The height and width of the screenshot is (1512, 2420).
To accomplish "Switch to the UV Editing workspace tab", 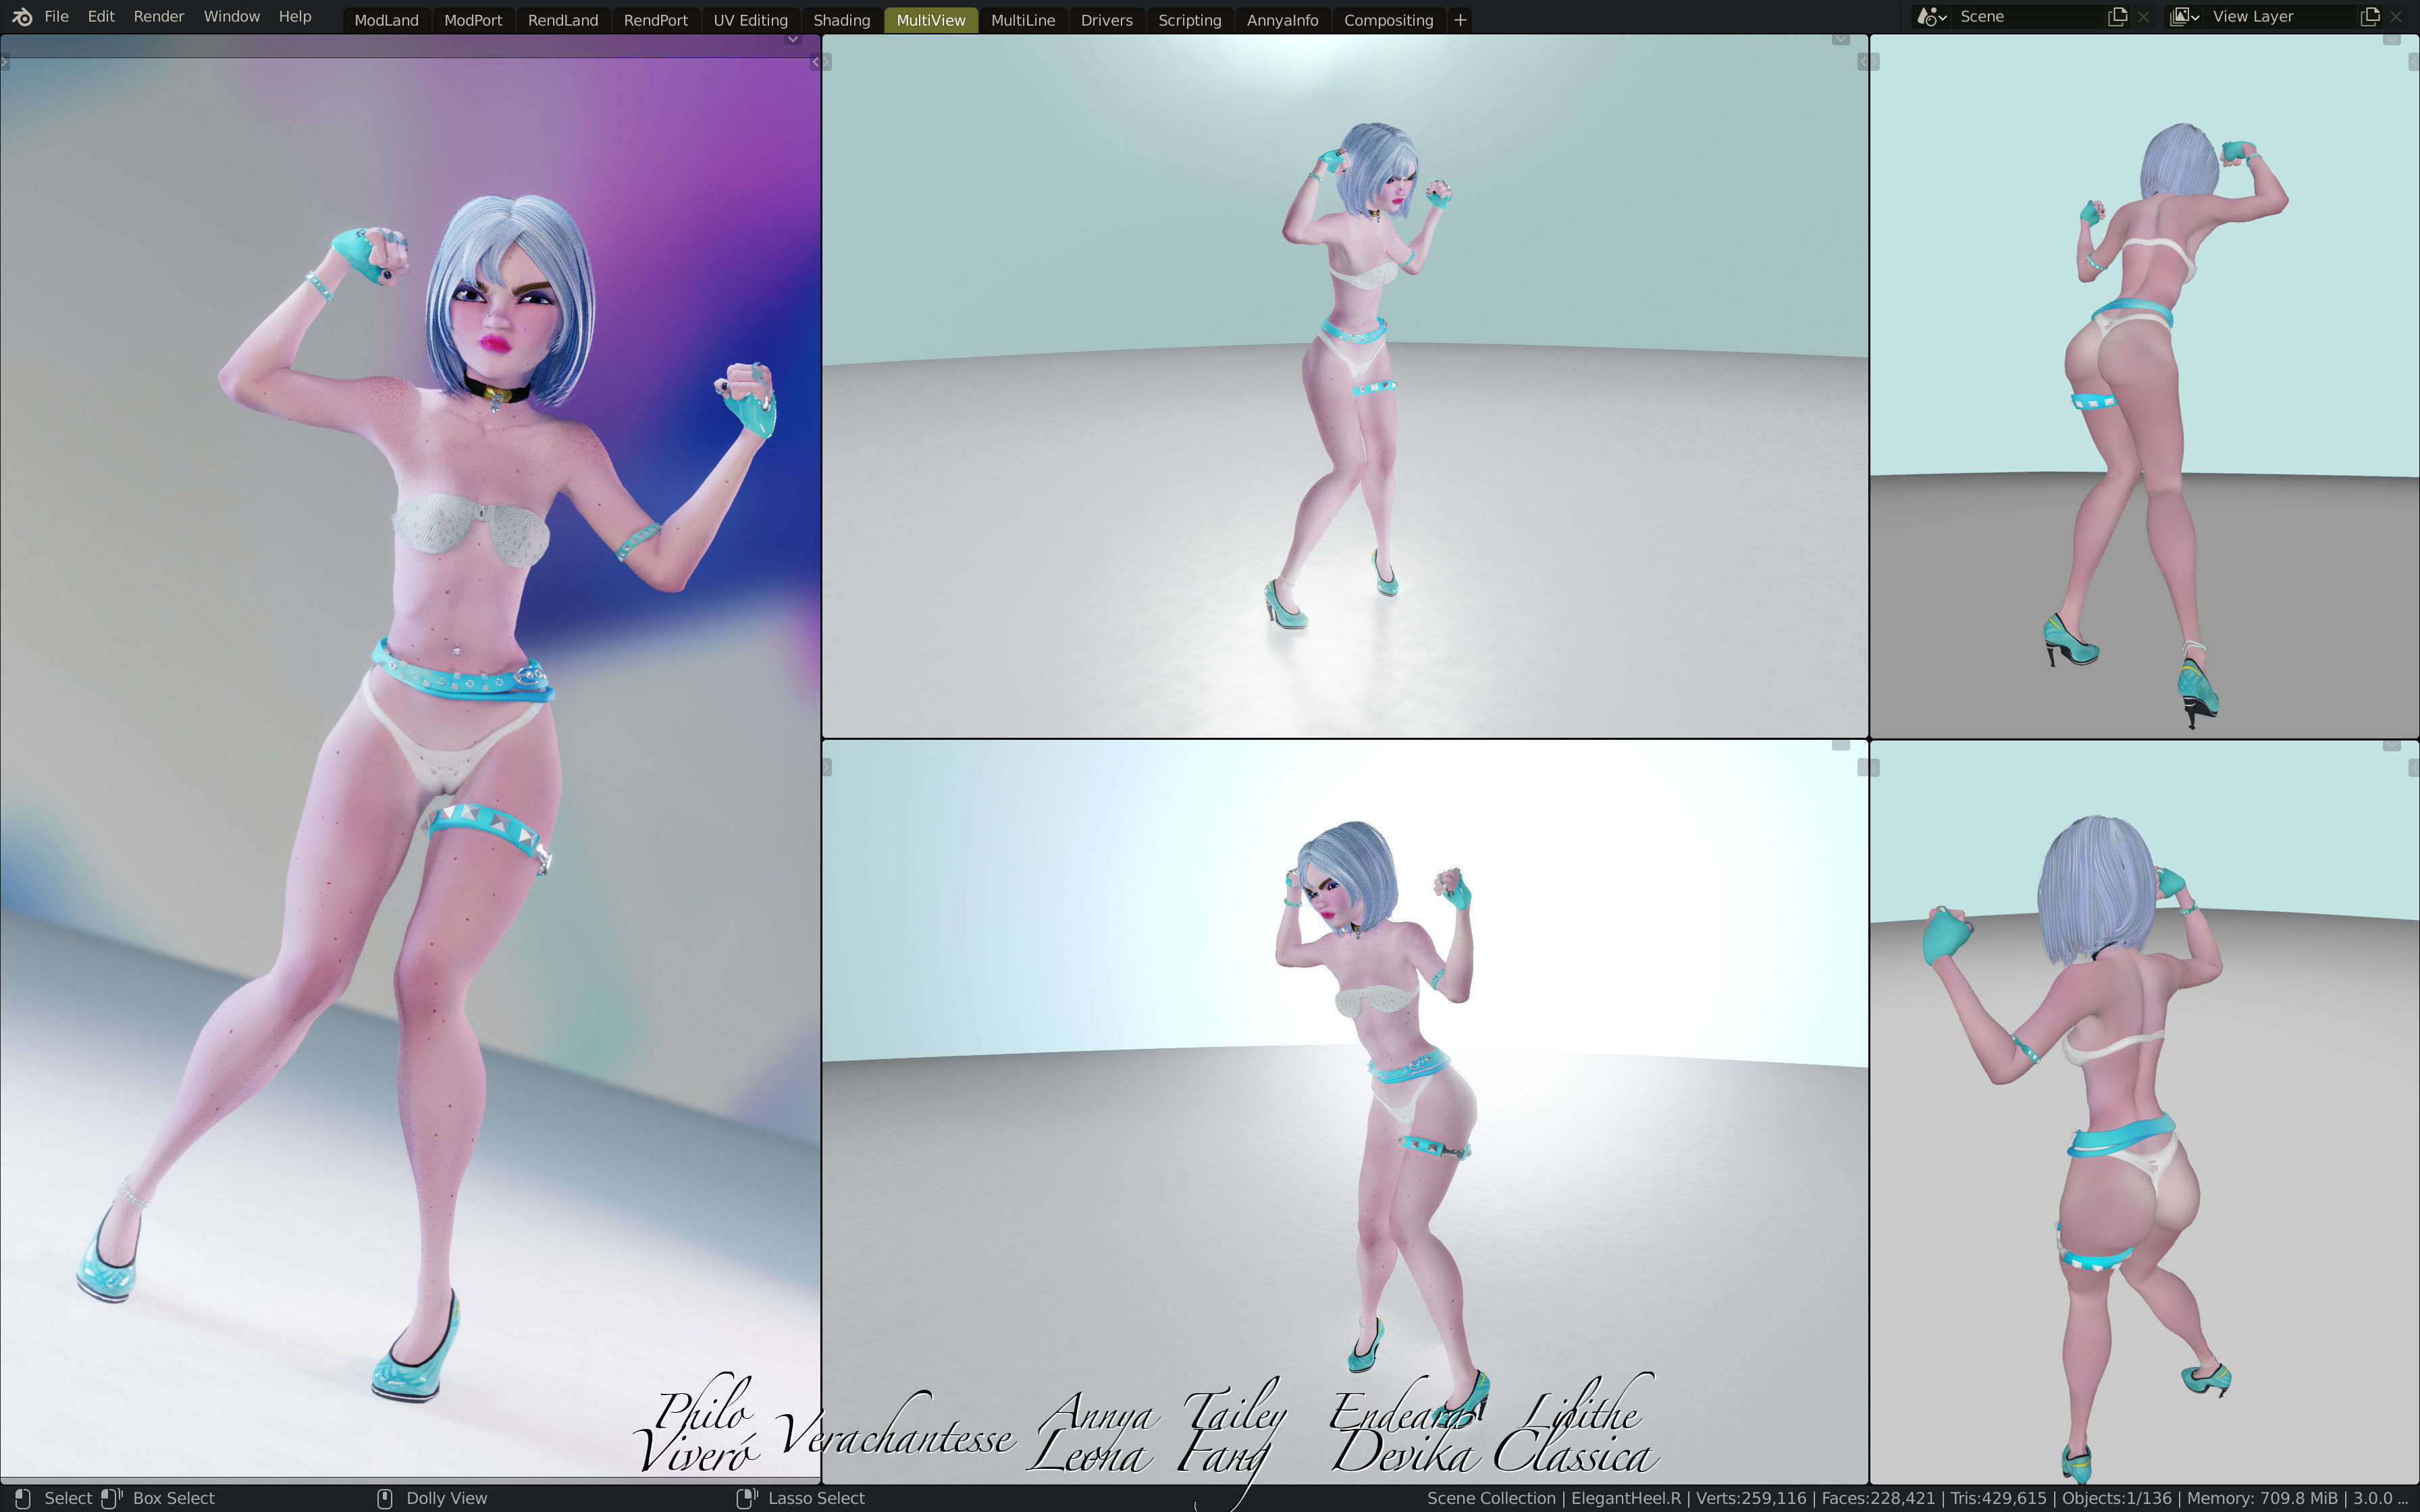I will pos(751,20).
